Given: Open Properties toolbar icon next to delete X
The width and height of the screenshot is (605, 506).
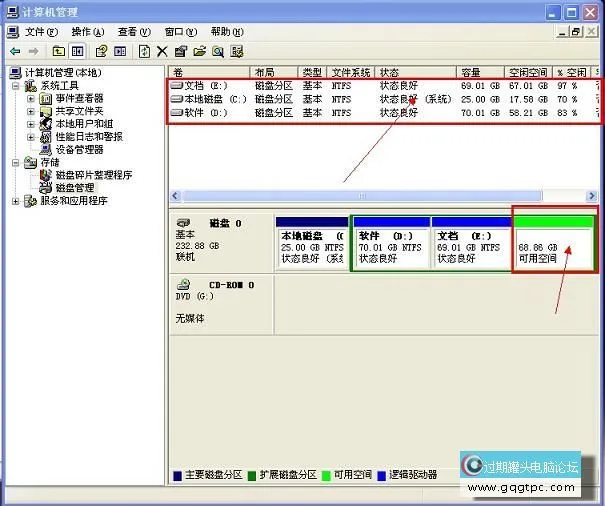Looking at the screenshot, I should coord(181,51).
